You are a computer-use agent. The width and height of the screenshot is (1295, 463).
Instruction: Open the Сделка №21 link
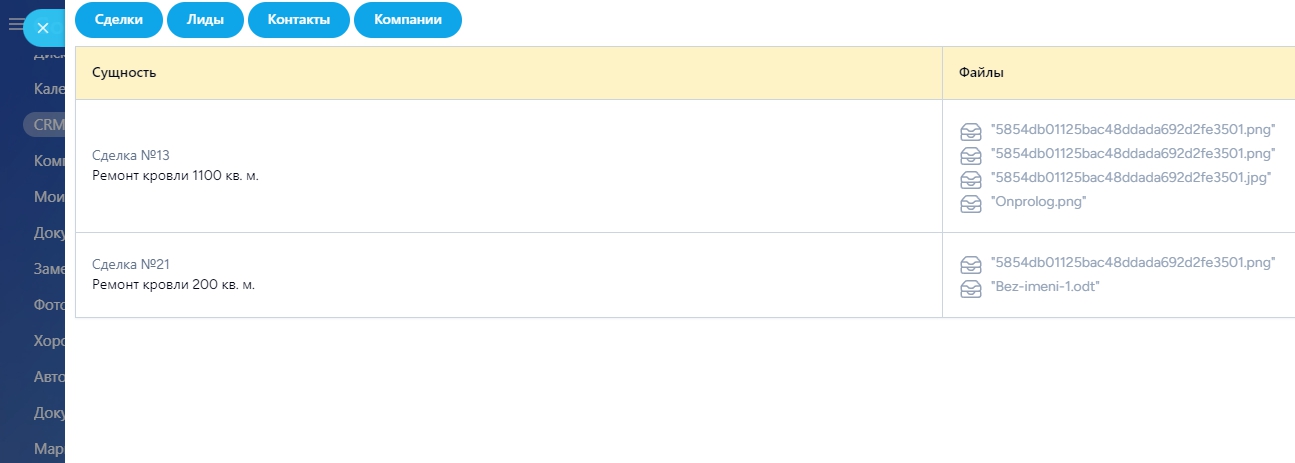click(131, 264)
